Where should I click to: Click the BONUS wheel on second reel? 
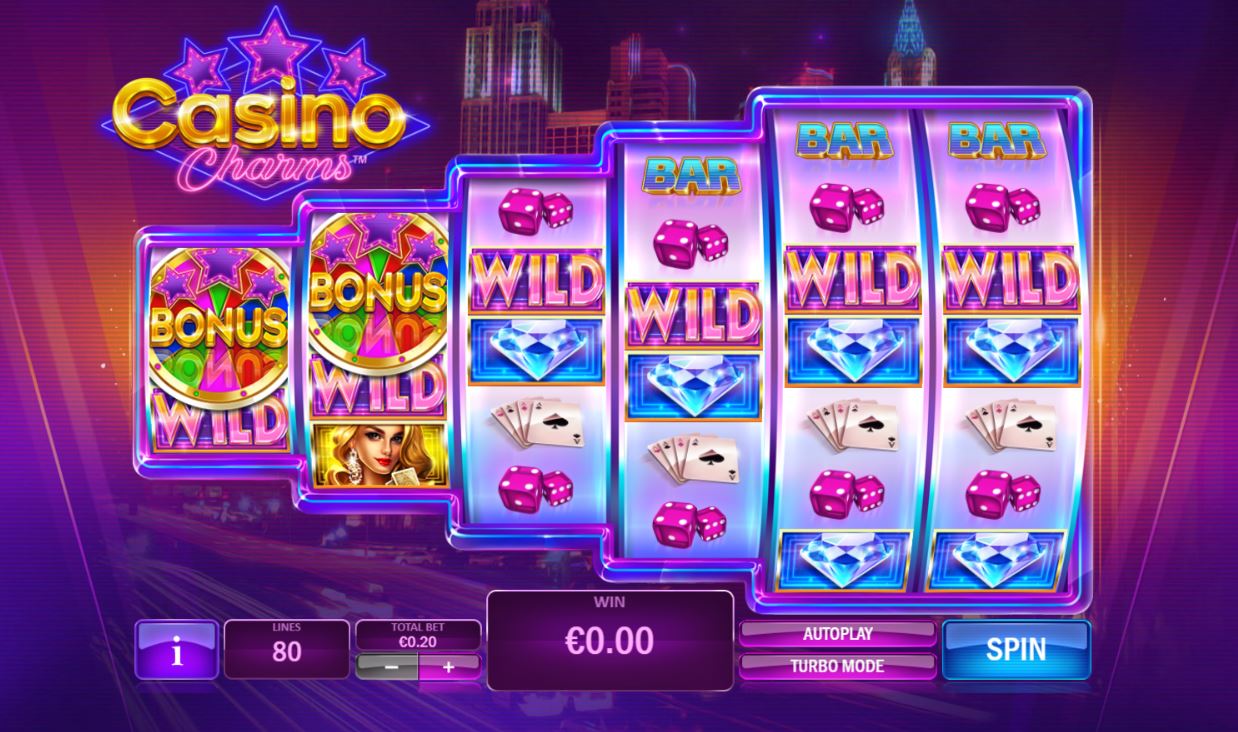378,290
